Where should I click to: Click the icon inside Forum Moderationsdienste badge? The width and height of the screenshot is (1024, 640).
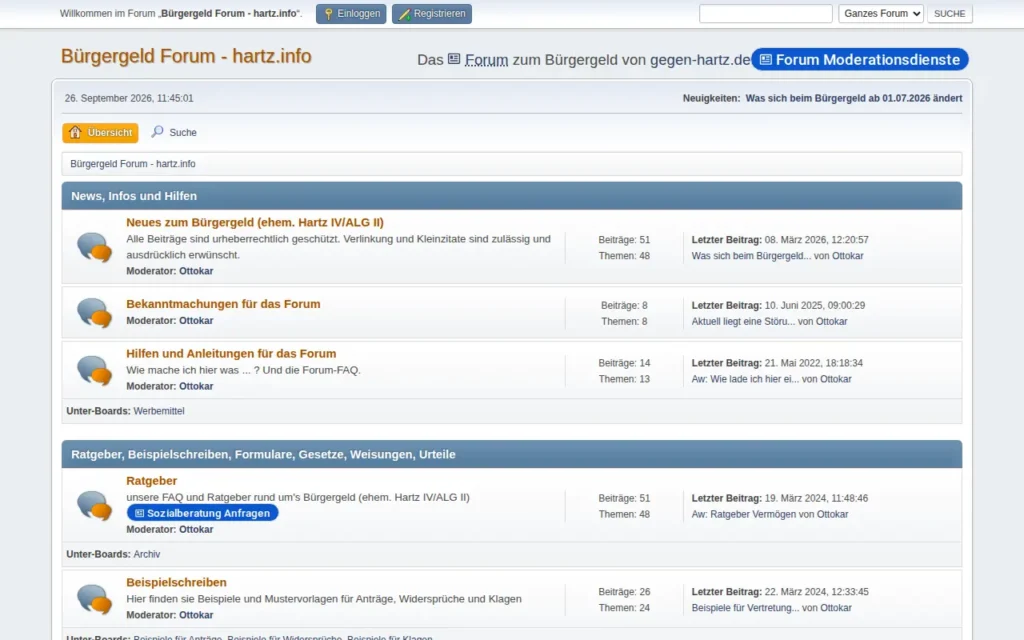765,59
